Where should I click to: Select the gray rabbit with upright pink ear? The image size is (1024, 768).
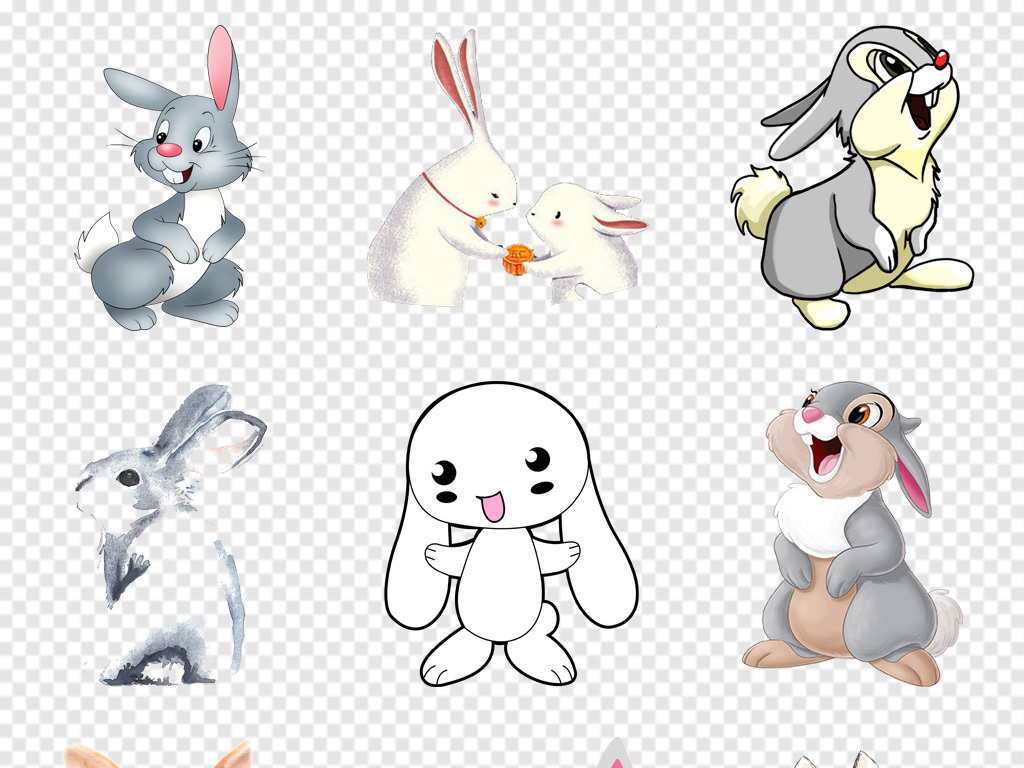click(170, 178)
